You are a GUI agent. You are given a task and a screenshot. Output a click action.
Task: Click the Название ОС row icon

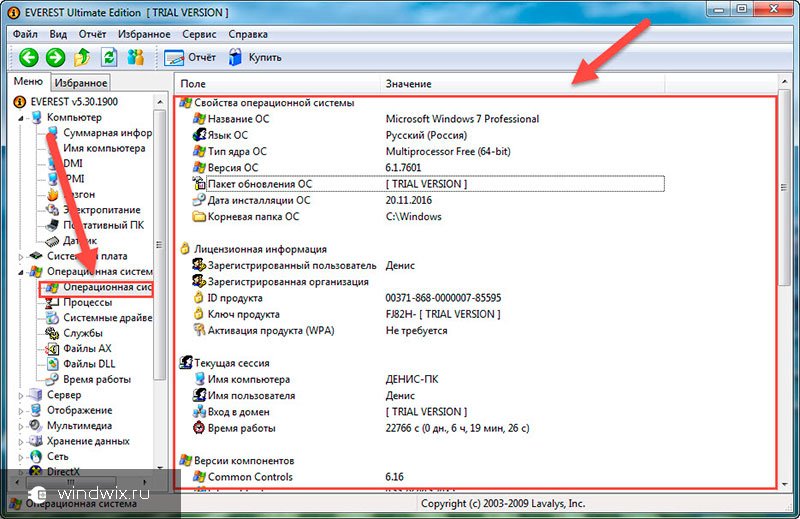click(199, 119)
